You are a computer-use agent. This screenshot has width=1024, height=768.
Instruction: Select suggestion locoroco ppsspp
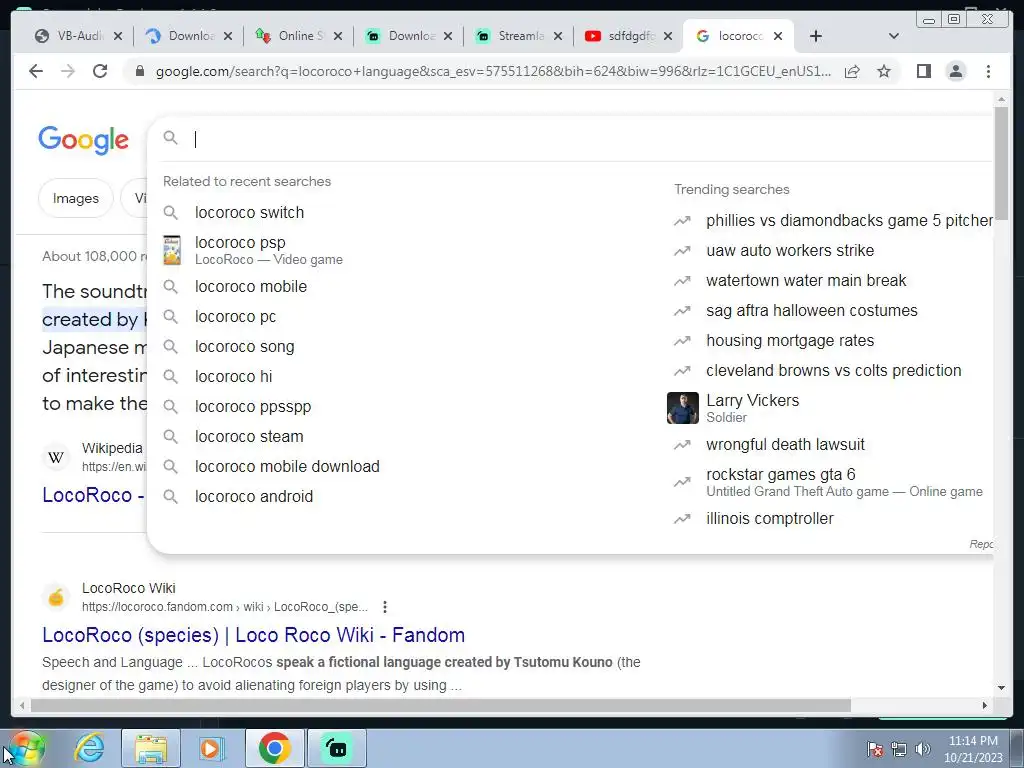253,407
